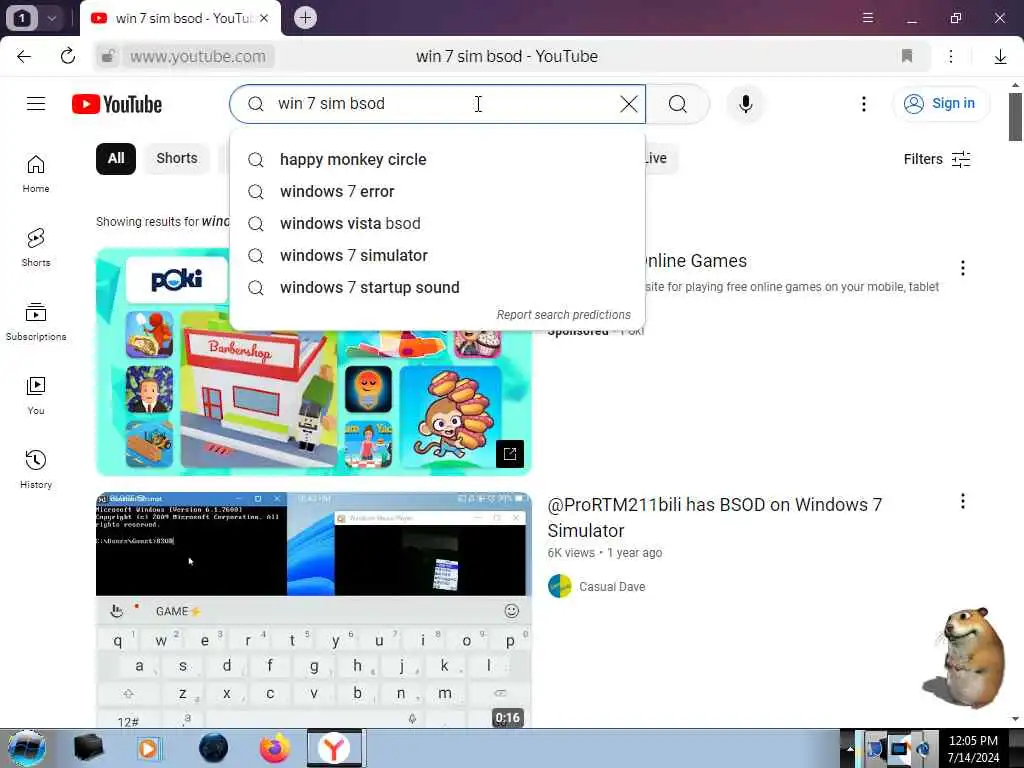Open the YouTube guide hamburger menu
1024x768 pixels.
[x=36, y=104]
